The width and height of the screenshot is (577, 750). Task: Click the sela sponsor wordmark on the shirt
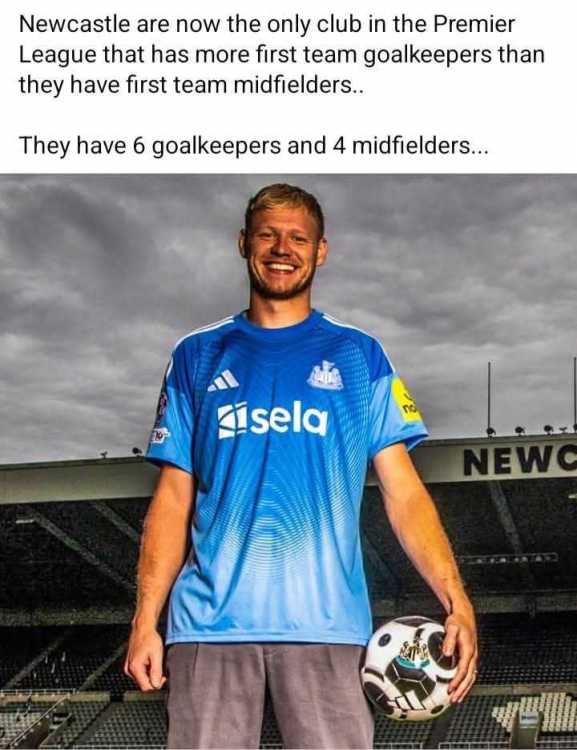(x=273, y=419)
